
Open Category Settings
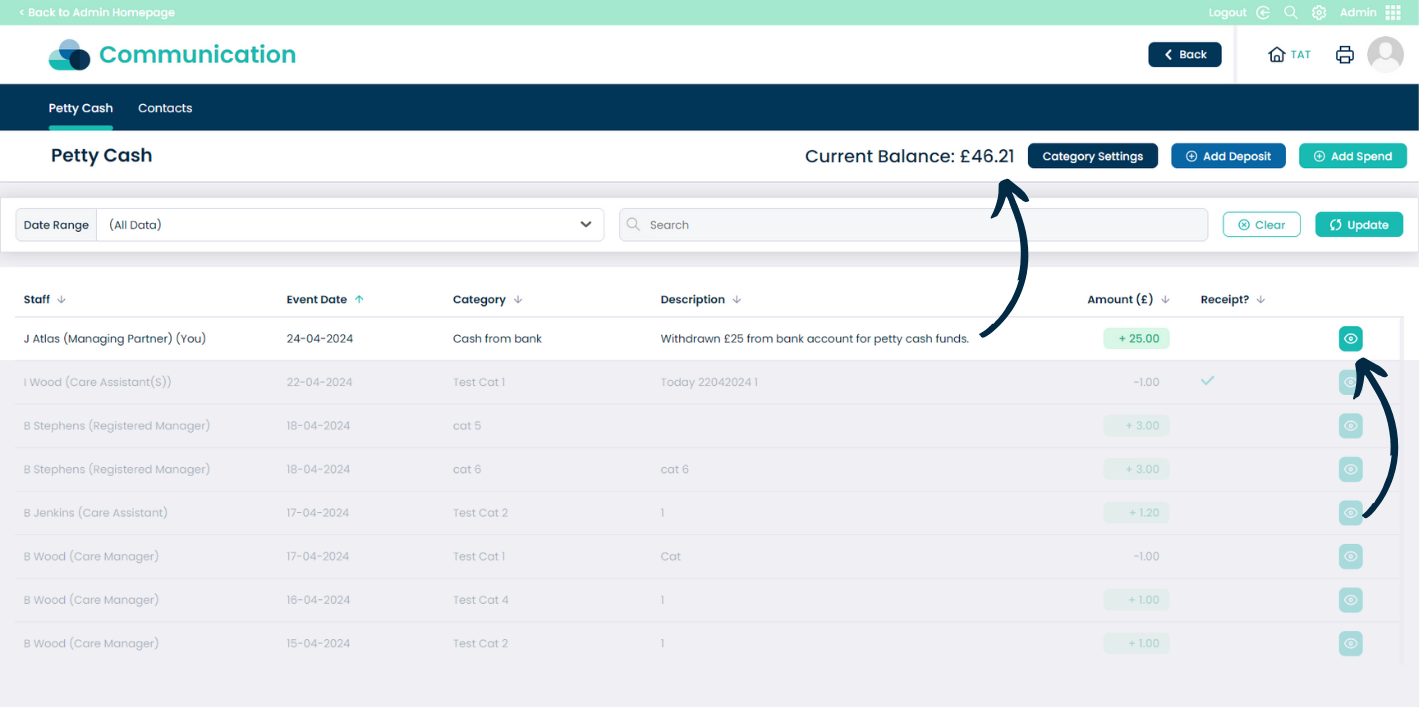(1093, 156)
